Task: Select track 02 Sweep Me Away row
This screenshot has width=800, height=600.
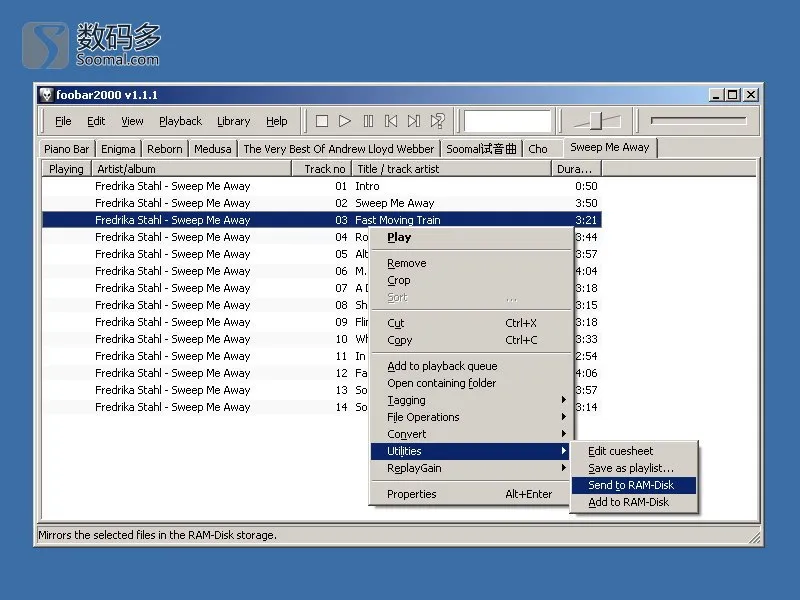Action: [x=322, y=203]
